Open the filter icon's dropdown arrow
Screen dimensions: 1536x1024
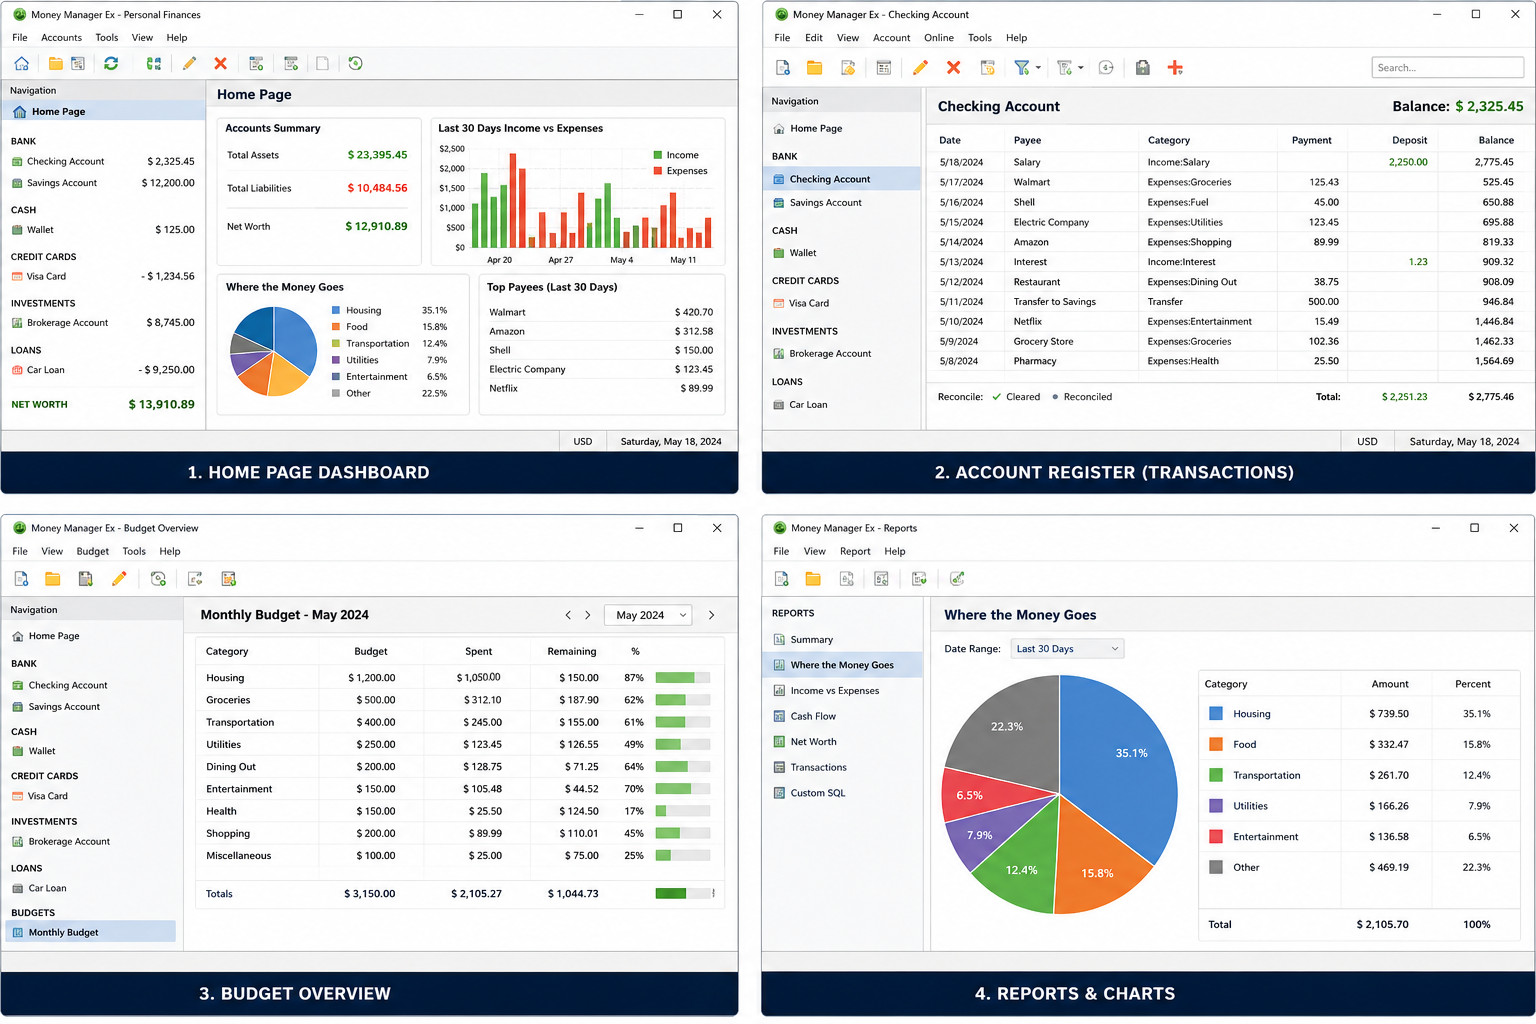(x=1038, y=68)
